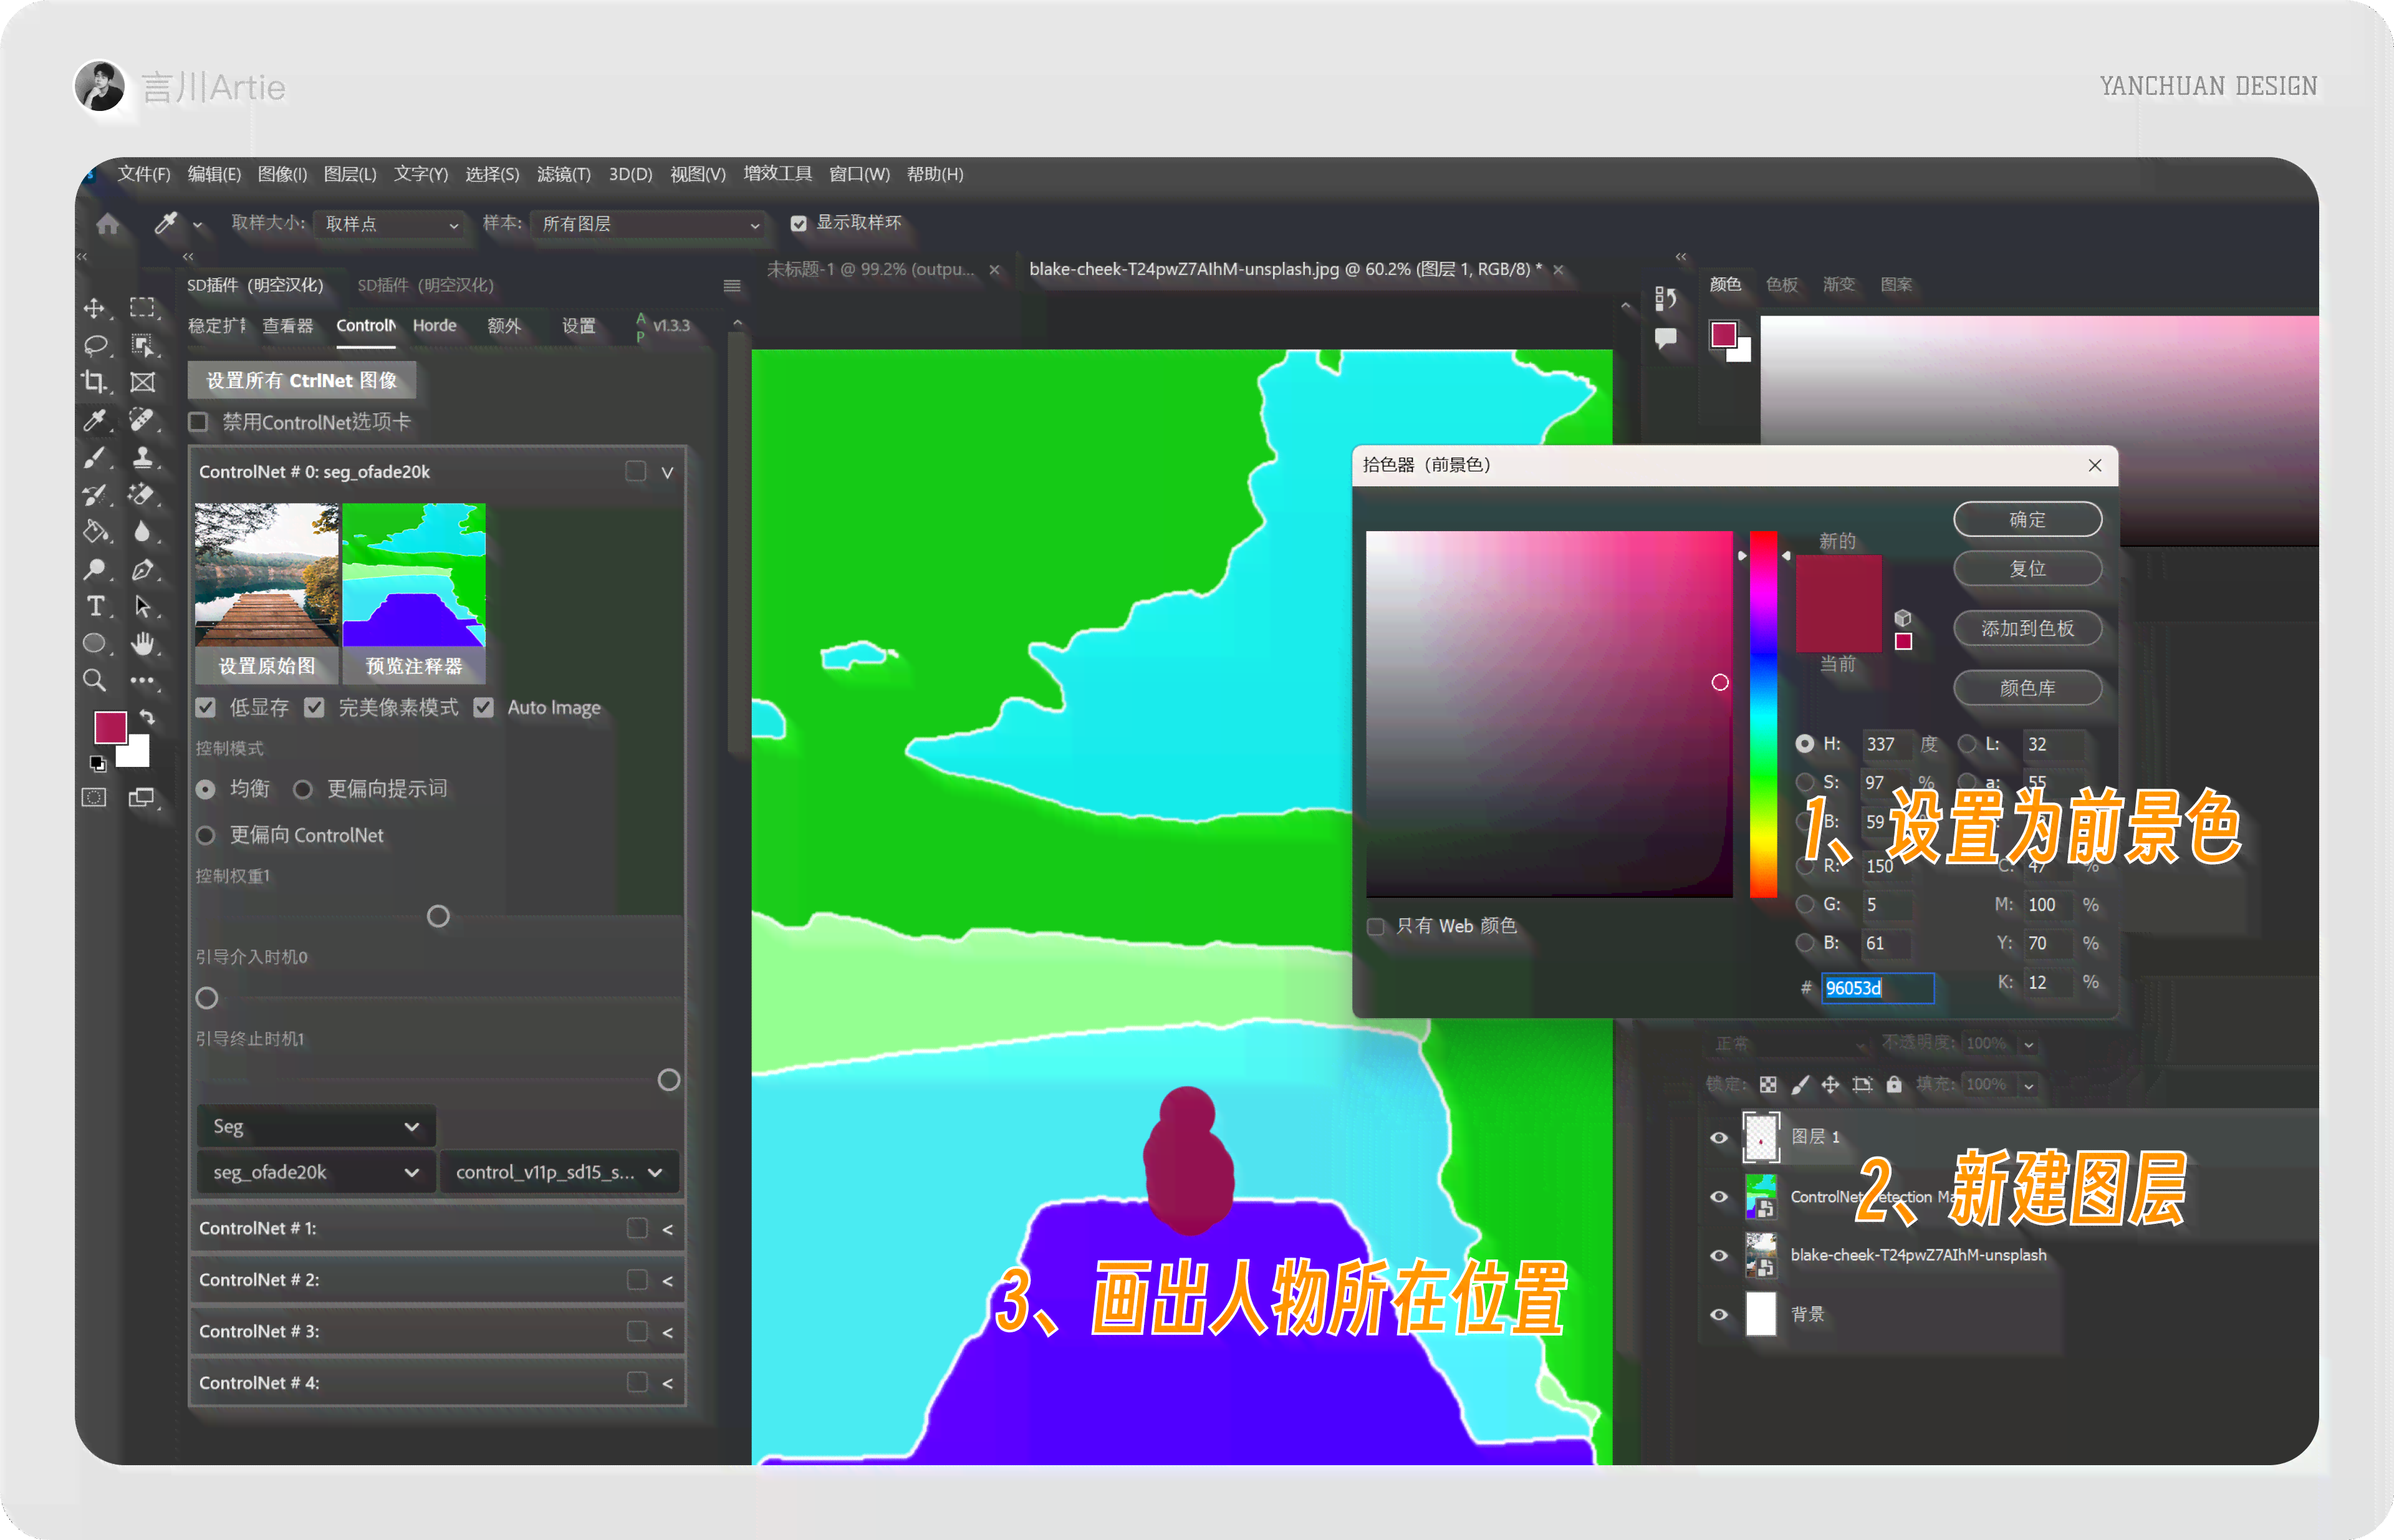Open the seg_ofade20k dropdown
The width and height of the screenshot is (2394, 1540).
click(x=316, y=1172)
